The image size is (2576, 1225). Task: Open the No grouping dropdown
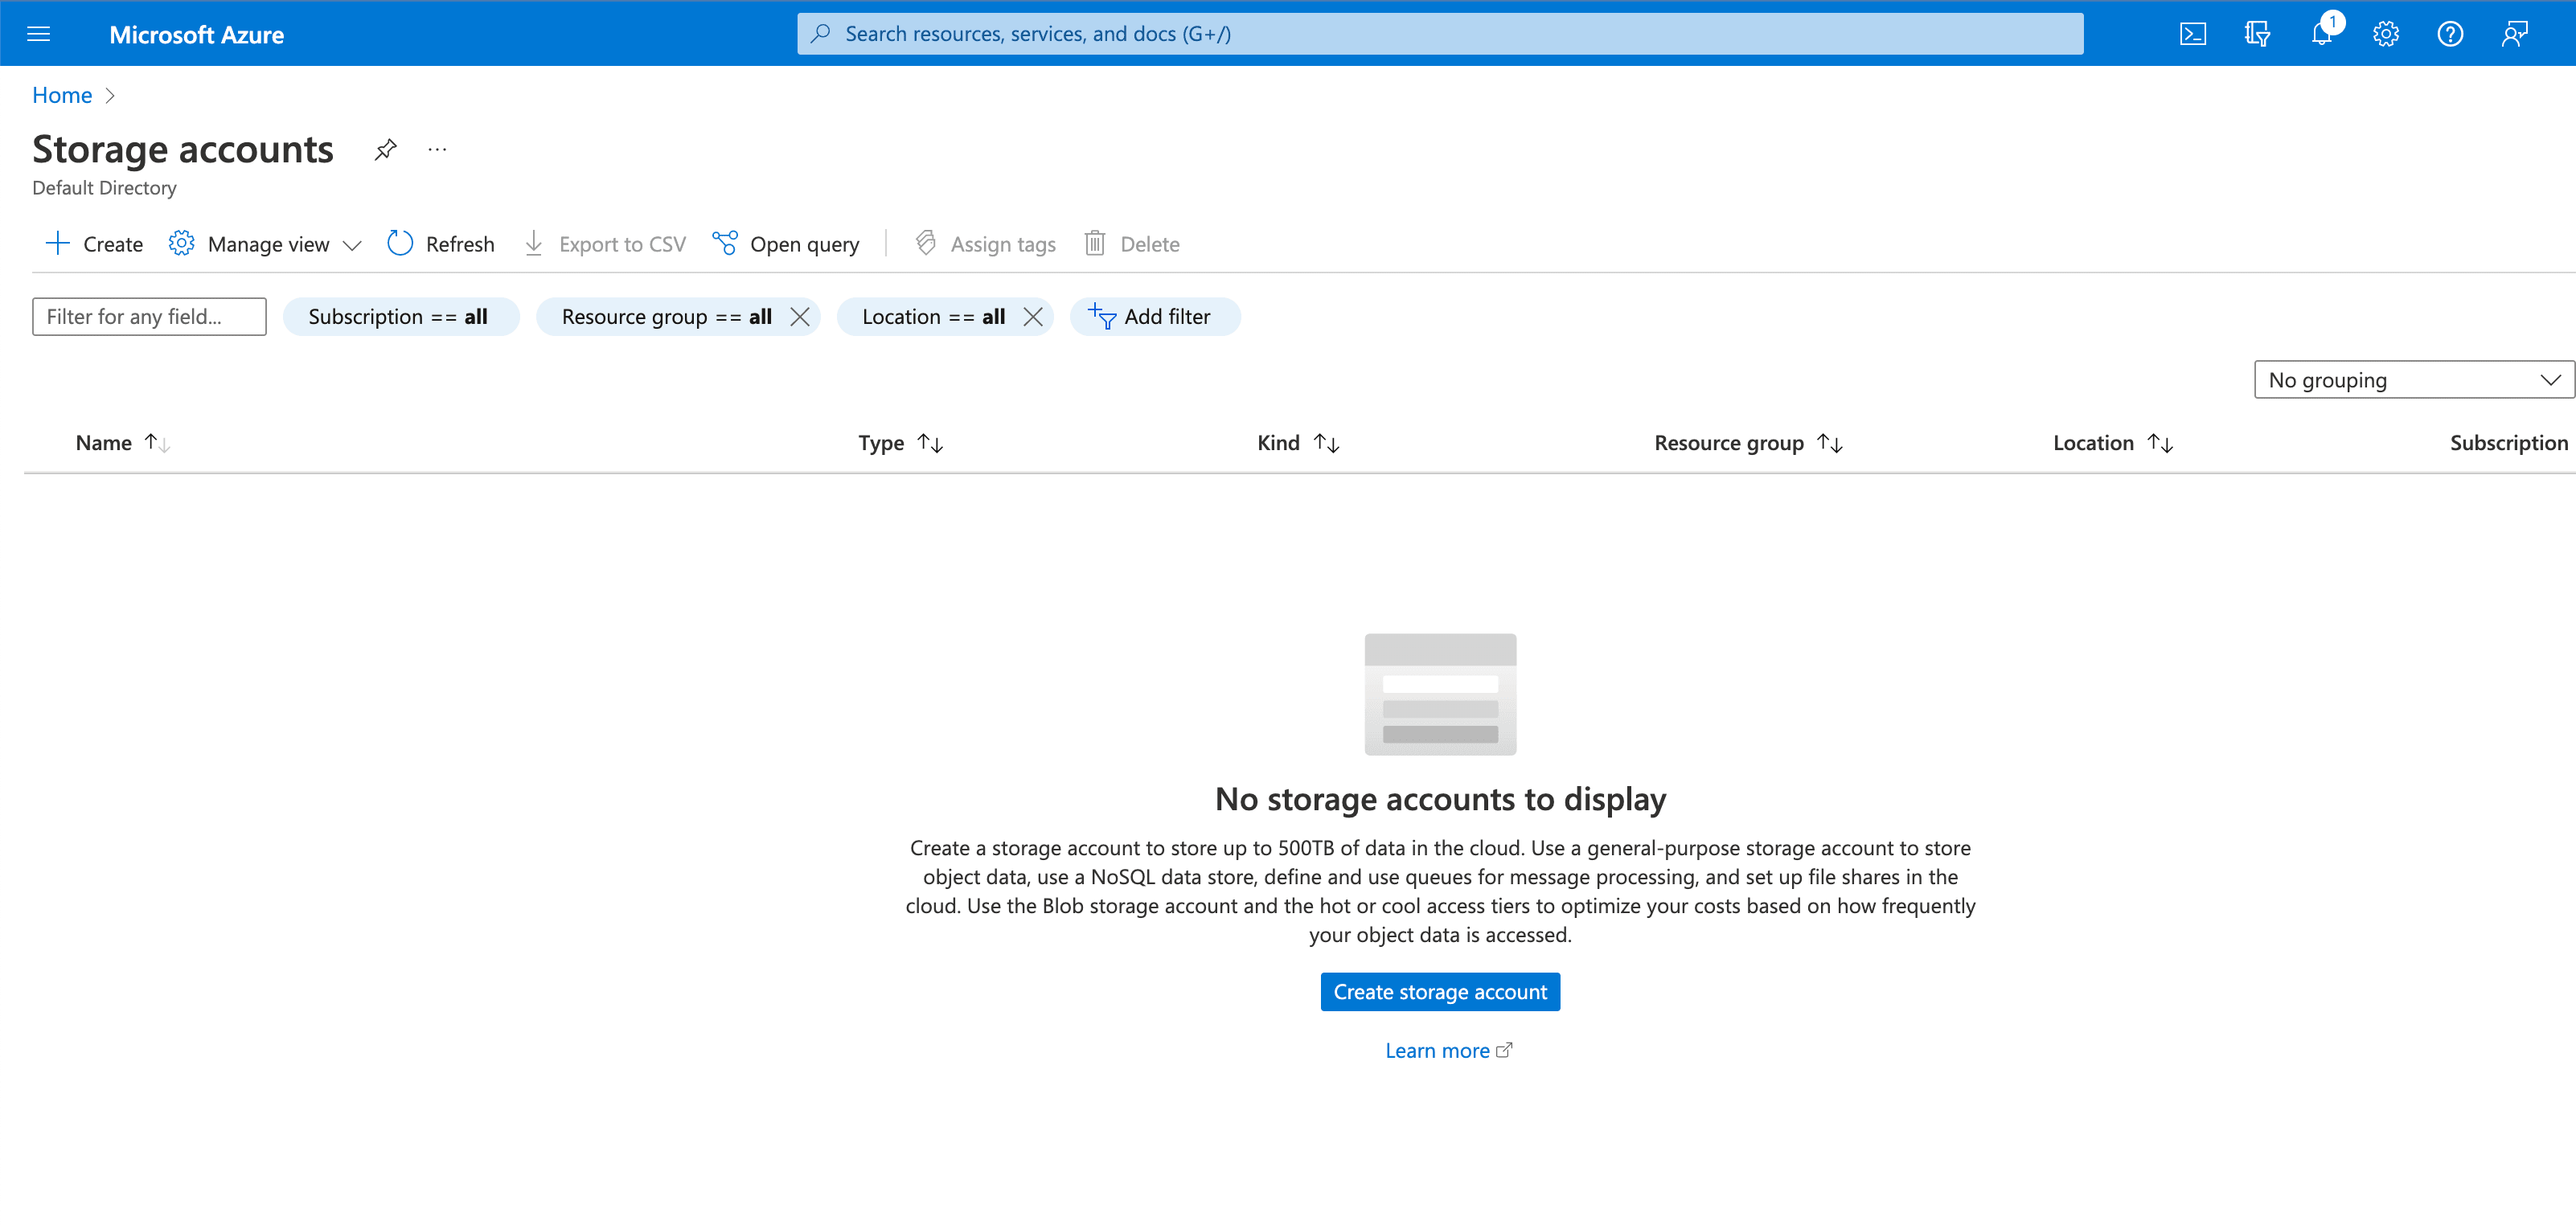tap(2413, 380)
